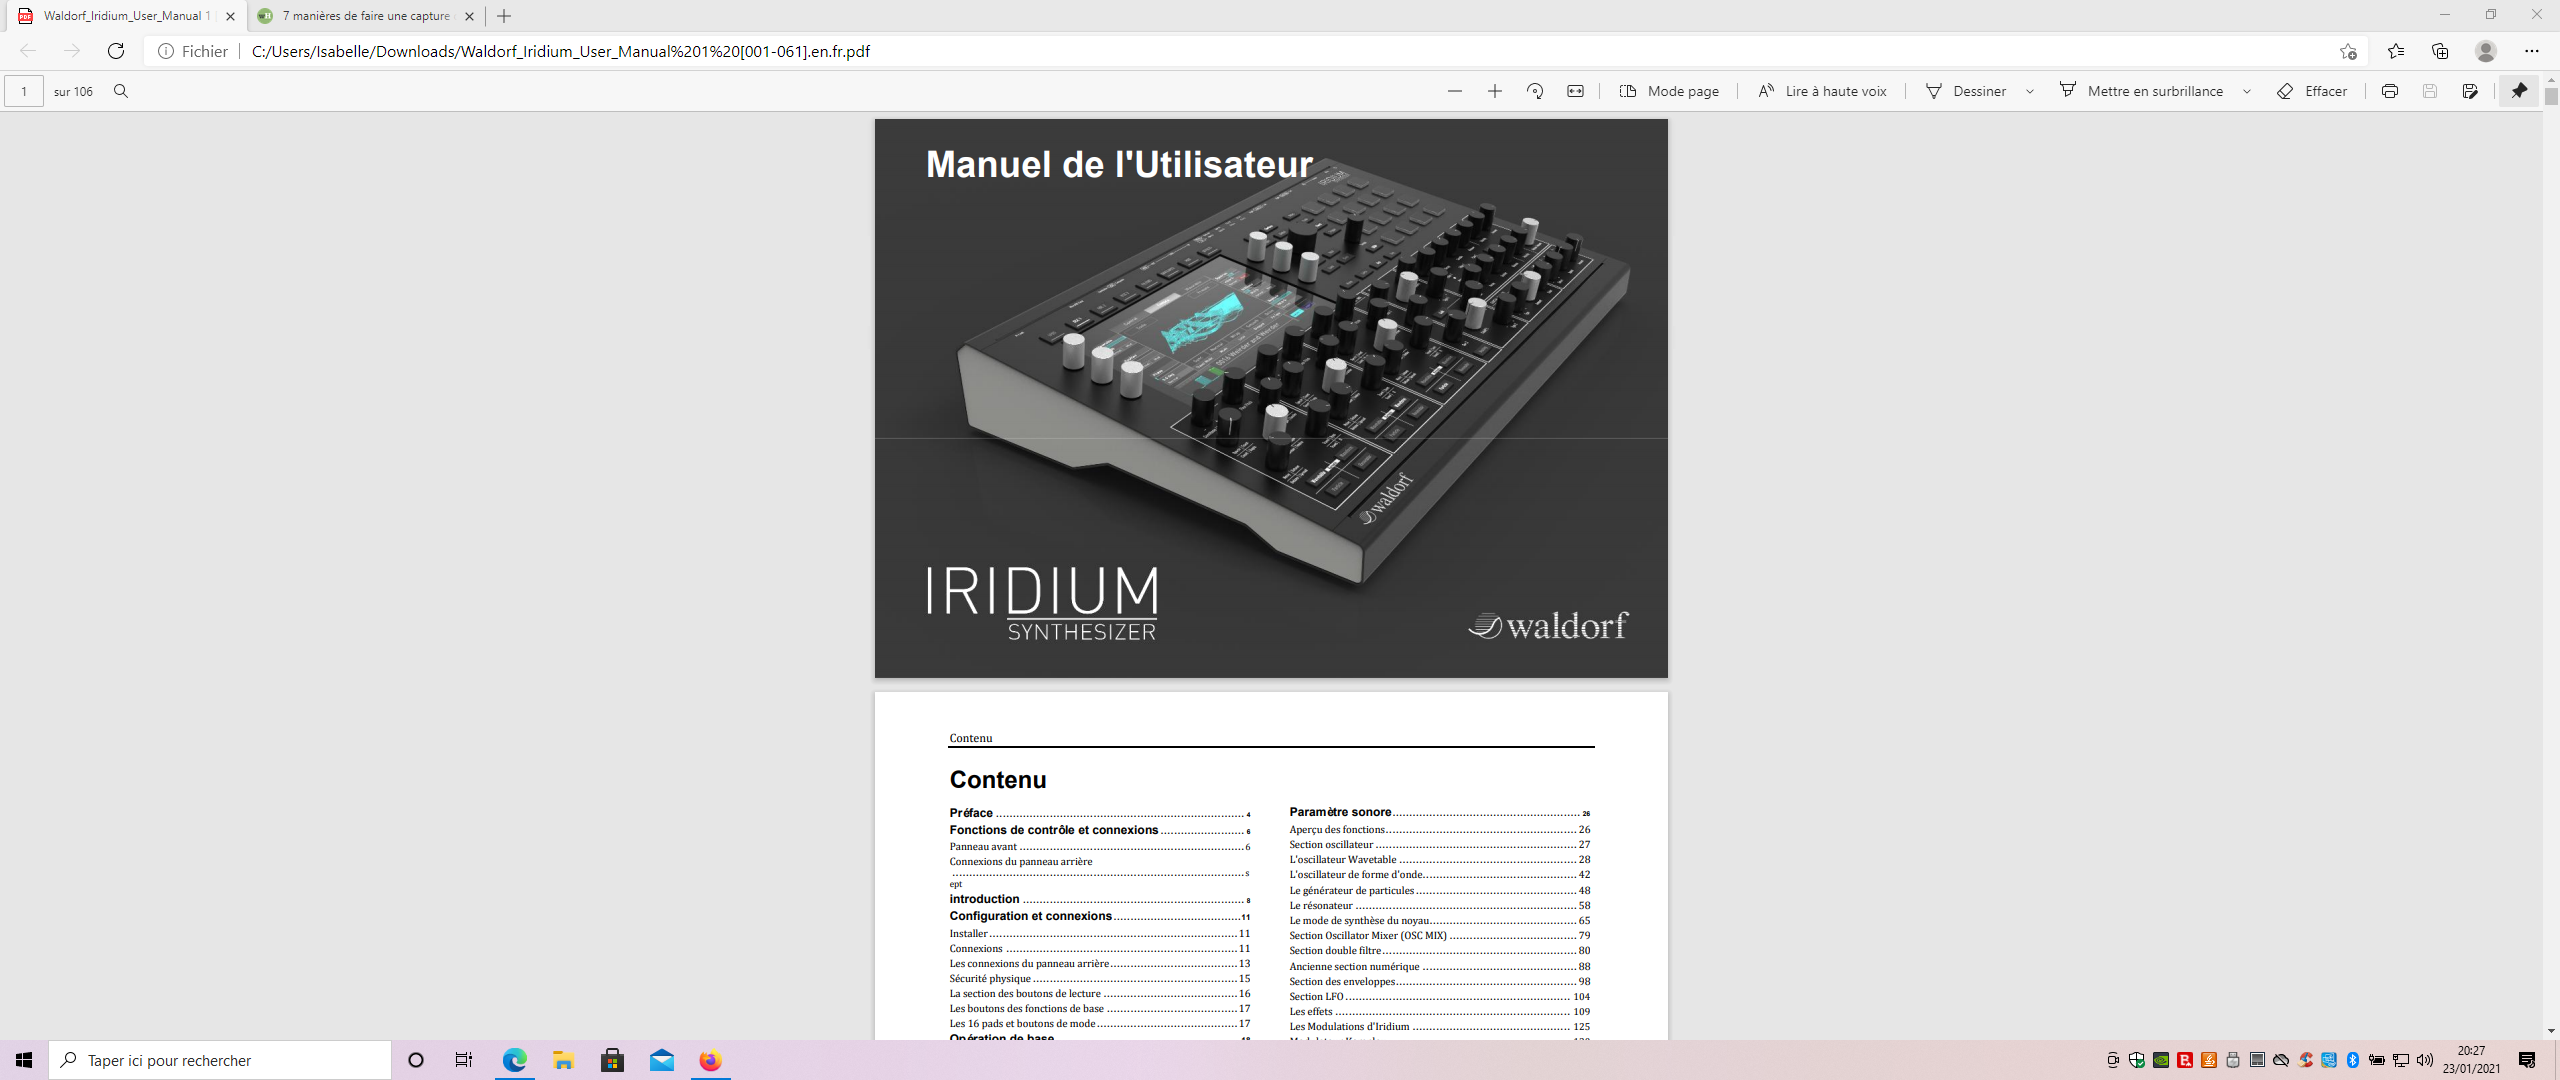Open Microsoft Edge from taskbar

514,1060
